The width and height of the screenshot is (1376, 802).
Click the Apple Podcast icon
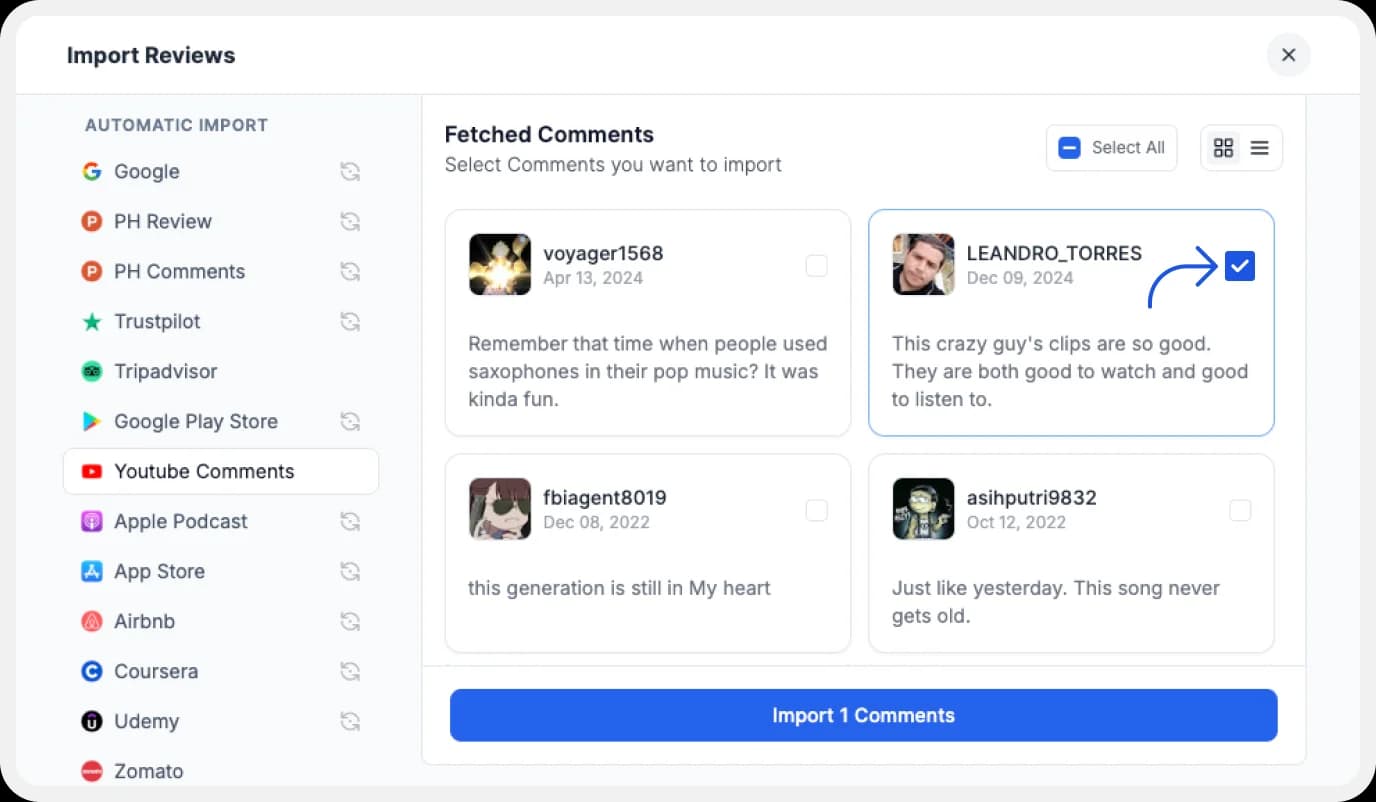click(91, 521)
